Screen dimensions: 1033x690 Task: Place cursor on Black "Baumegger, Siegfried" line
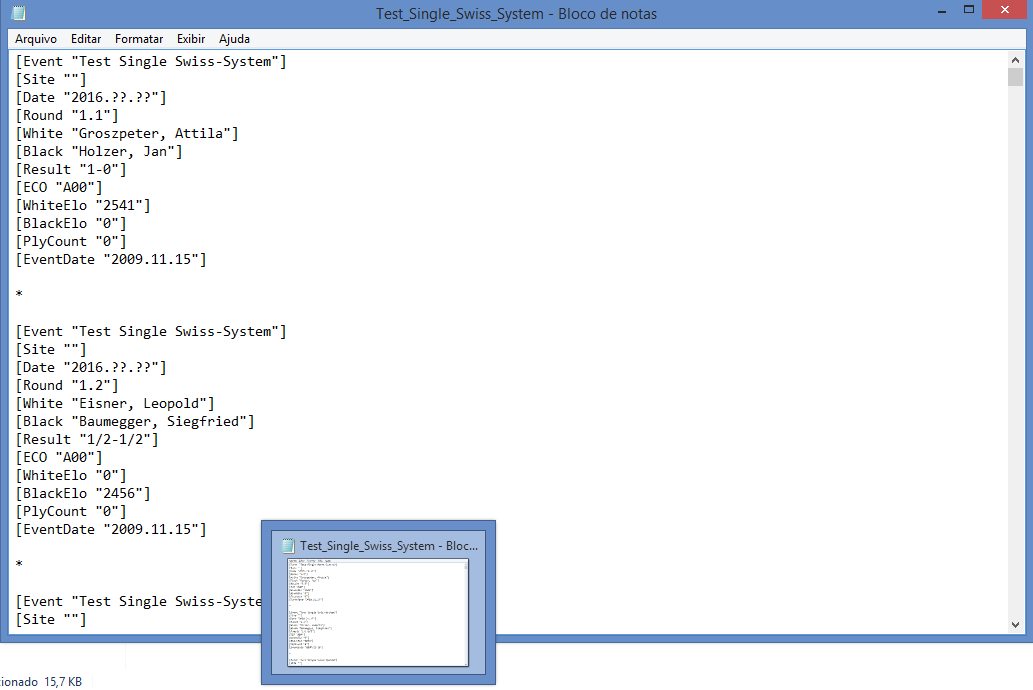click(x=135, y=421)
